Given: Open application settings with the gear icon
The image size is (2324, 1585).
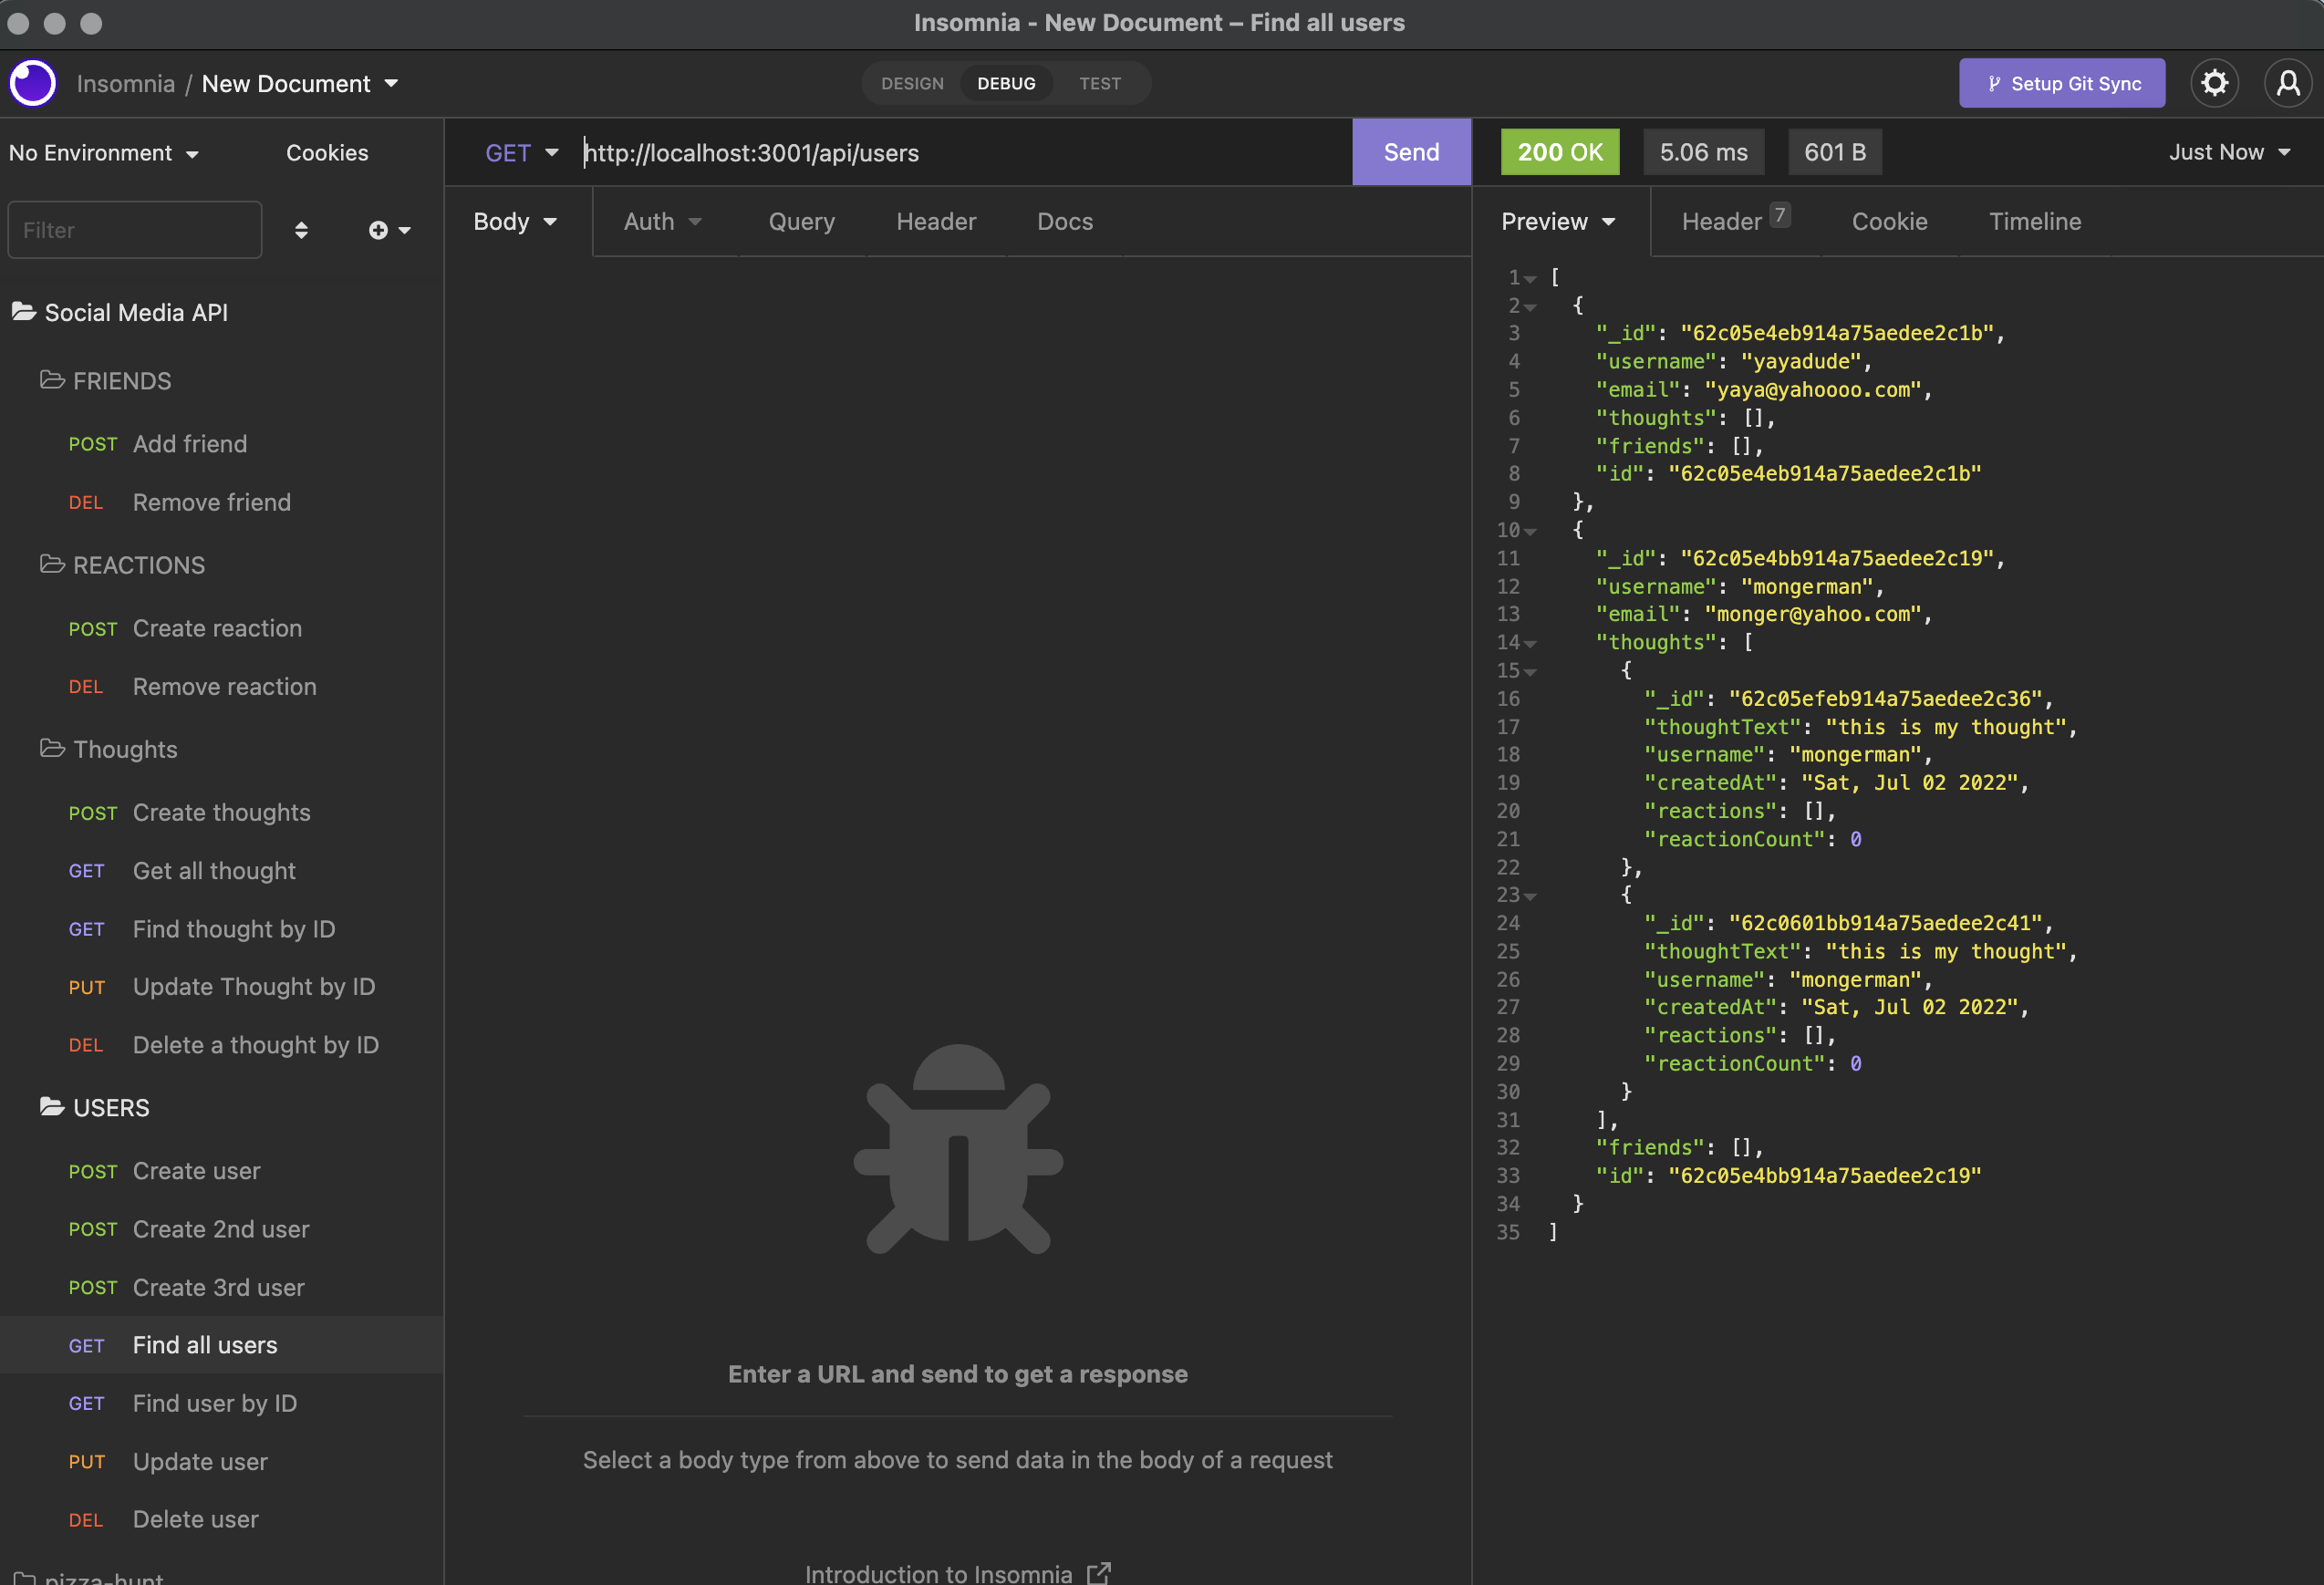Looking at the screenshot, I should click(x=2215, y=83).
